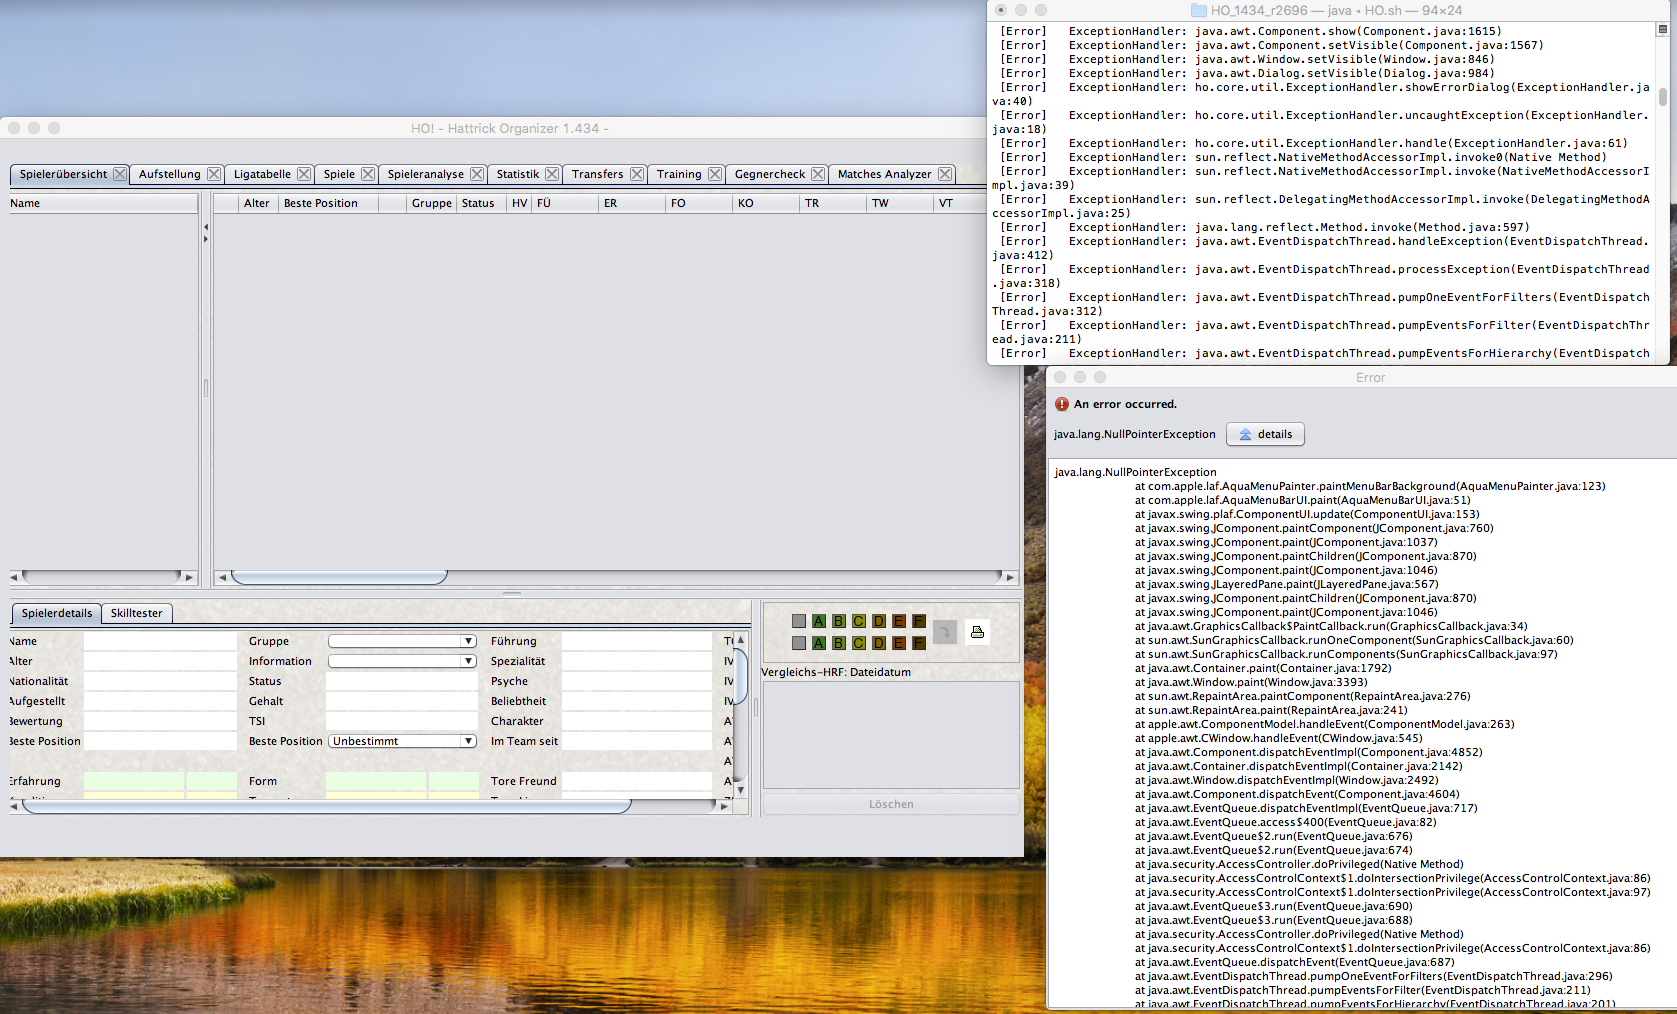Click the 'An error occurred.' message
1677x1014 pixels.
point(1125,404)
